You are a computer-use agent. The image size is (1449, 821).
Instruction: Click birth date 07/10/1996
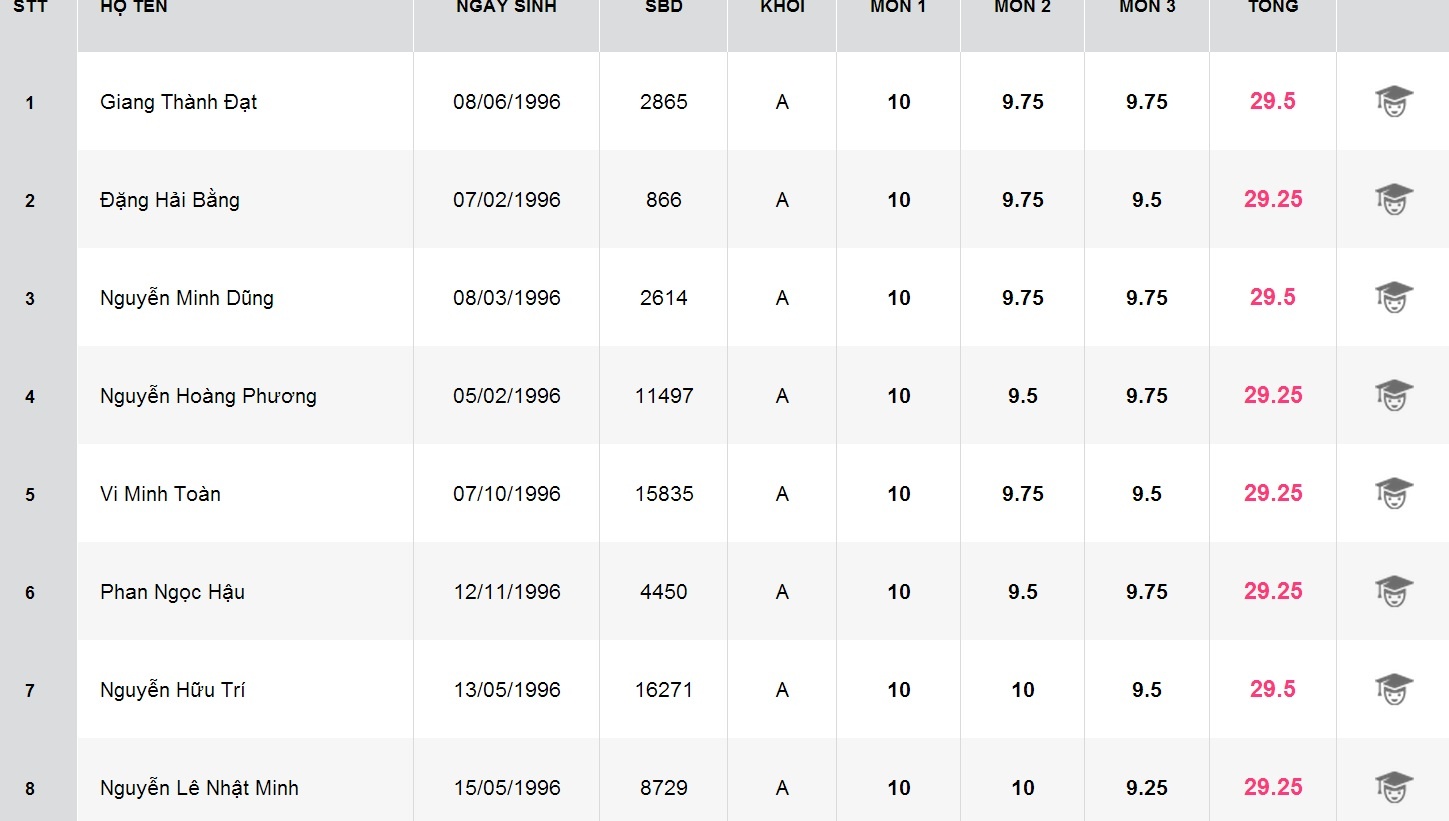pos(507,494)
